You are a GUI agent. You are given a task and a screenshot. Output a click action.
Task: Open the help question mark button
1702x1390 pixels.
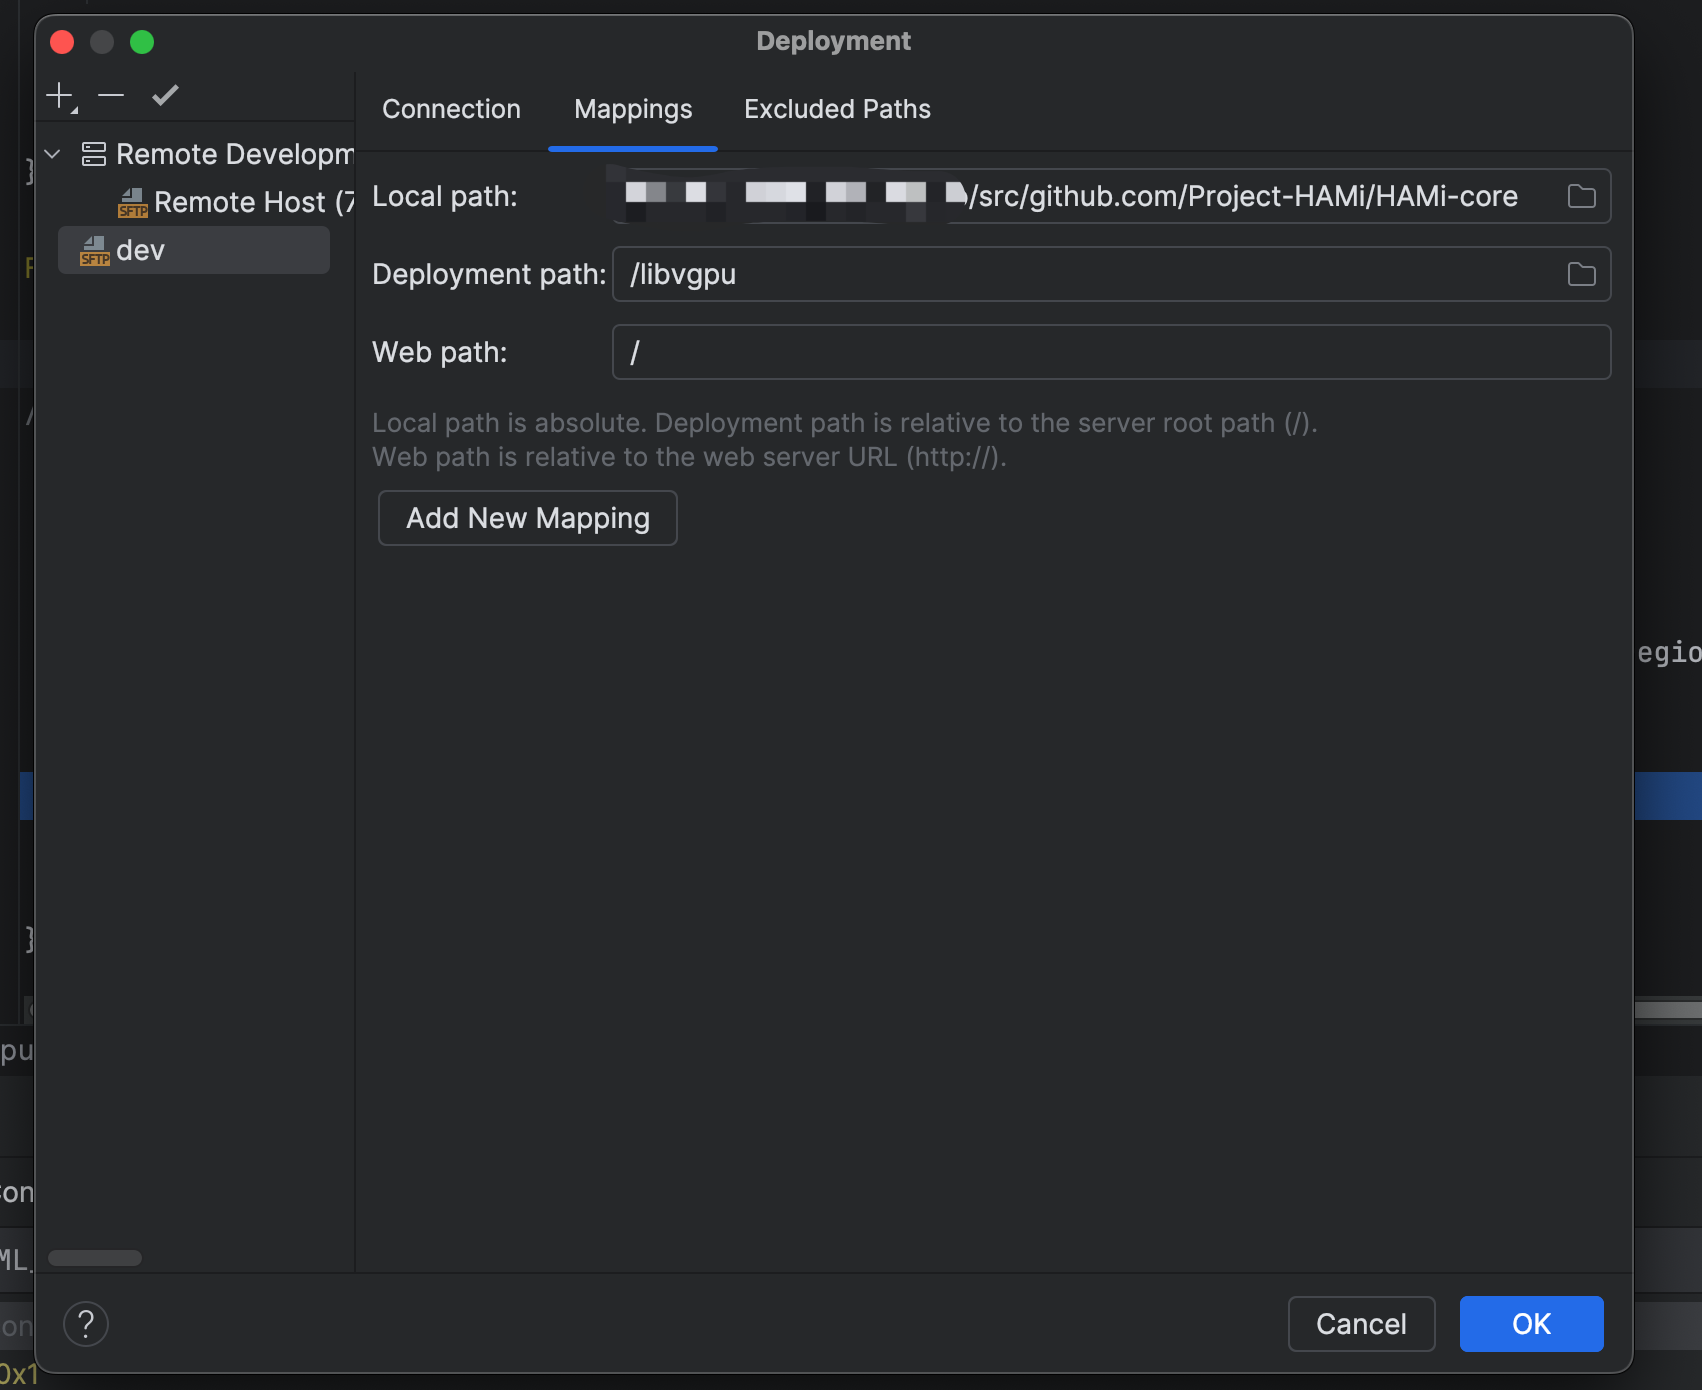click(86, 1324)
